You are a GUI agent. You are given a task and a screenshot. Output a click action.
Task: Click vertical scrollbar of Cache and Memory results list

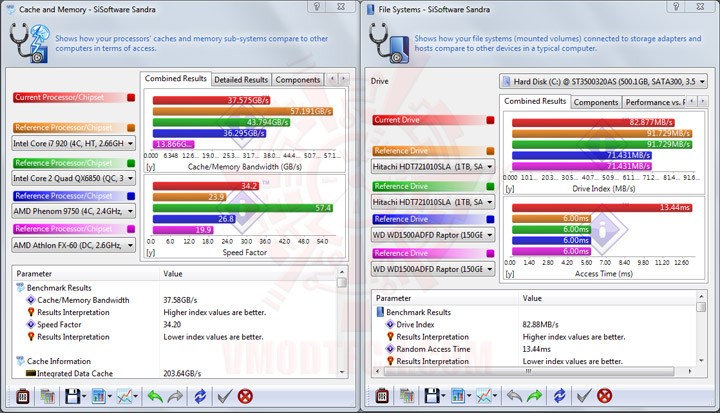click(342, 322)
